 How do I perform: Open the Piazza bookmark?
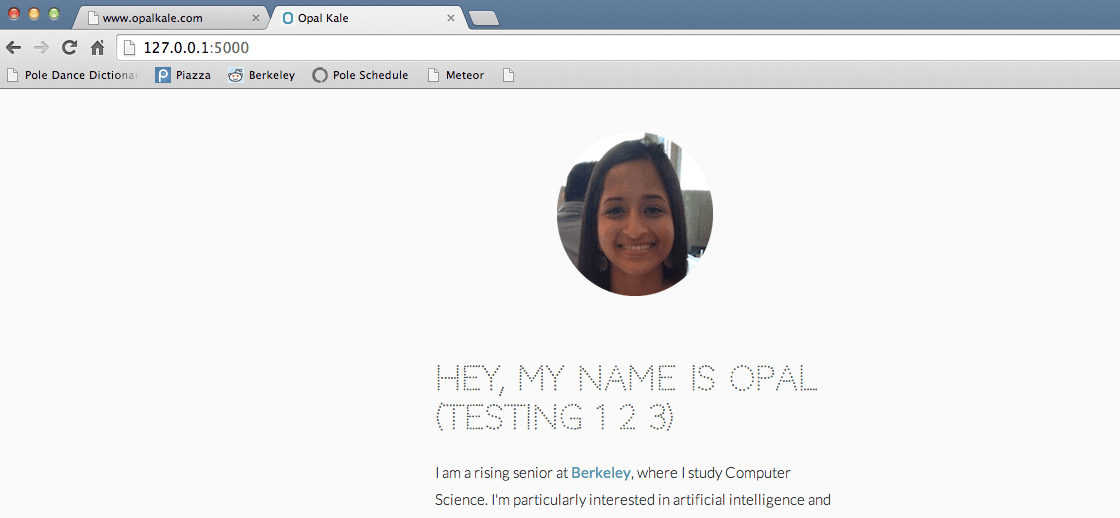(x=183, y=75)
